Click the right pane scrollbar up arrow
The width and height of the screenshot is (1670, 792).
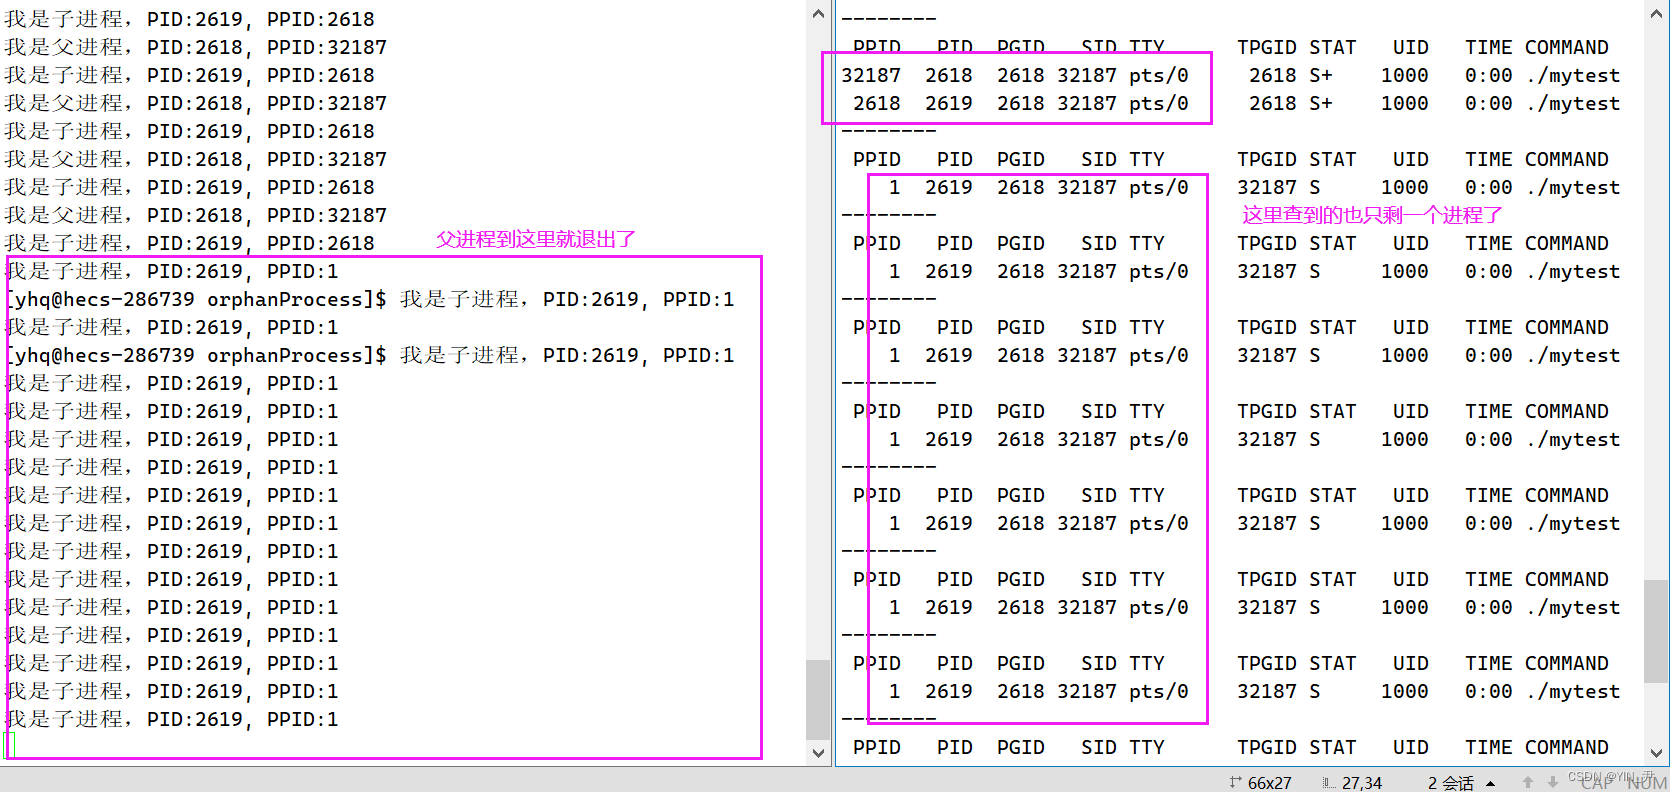tap(1656, 14)
